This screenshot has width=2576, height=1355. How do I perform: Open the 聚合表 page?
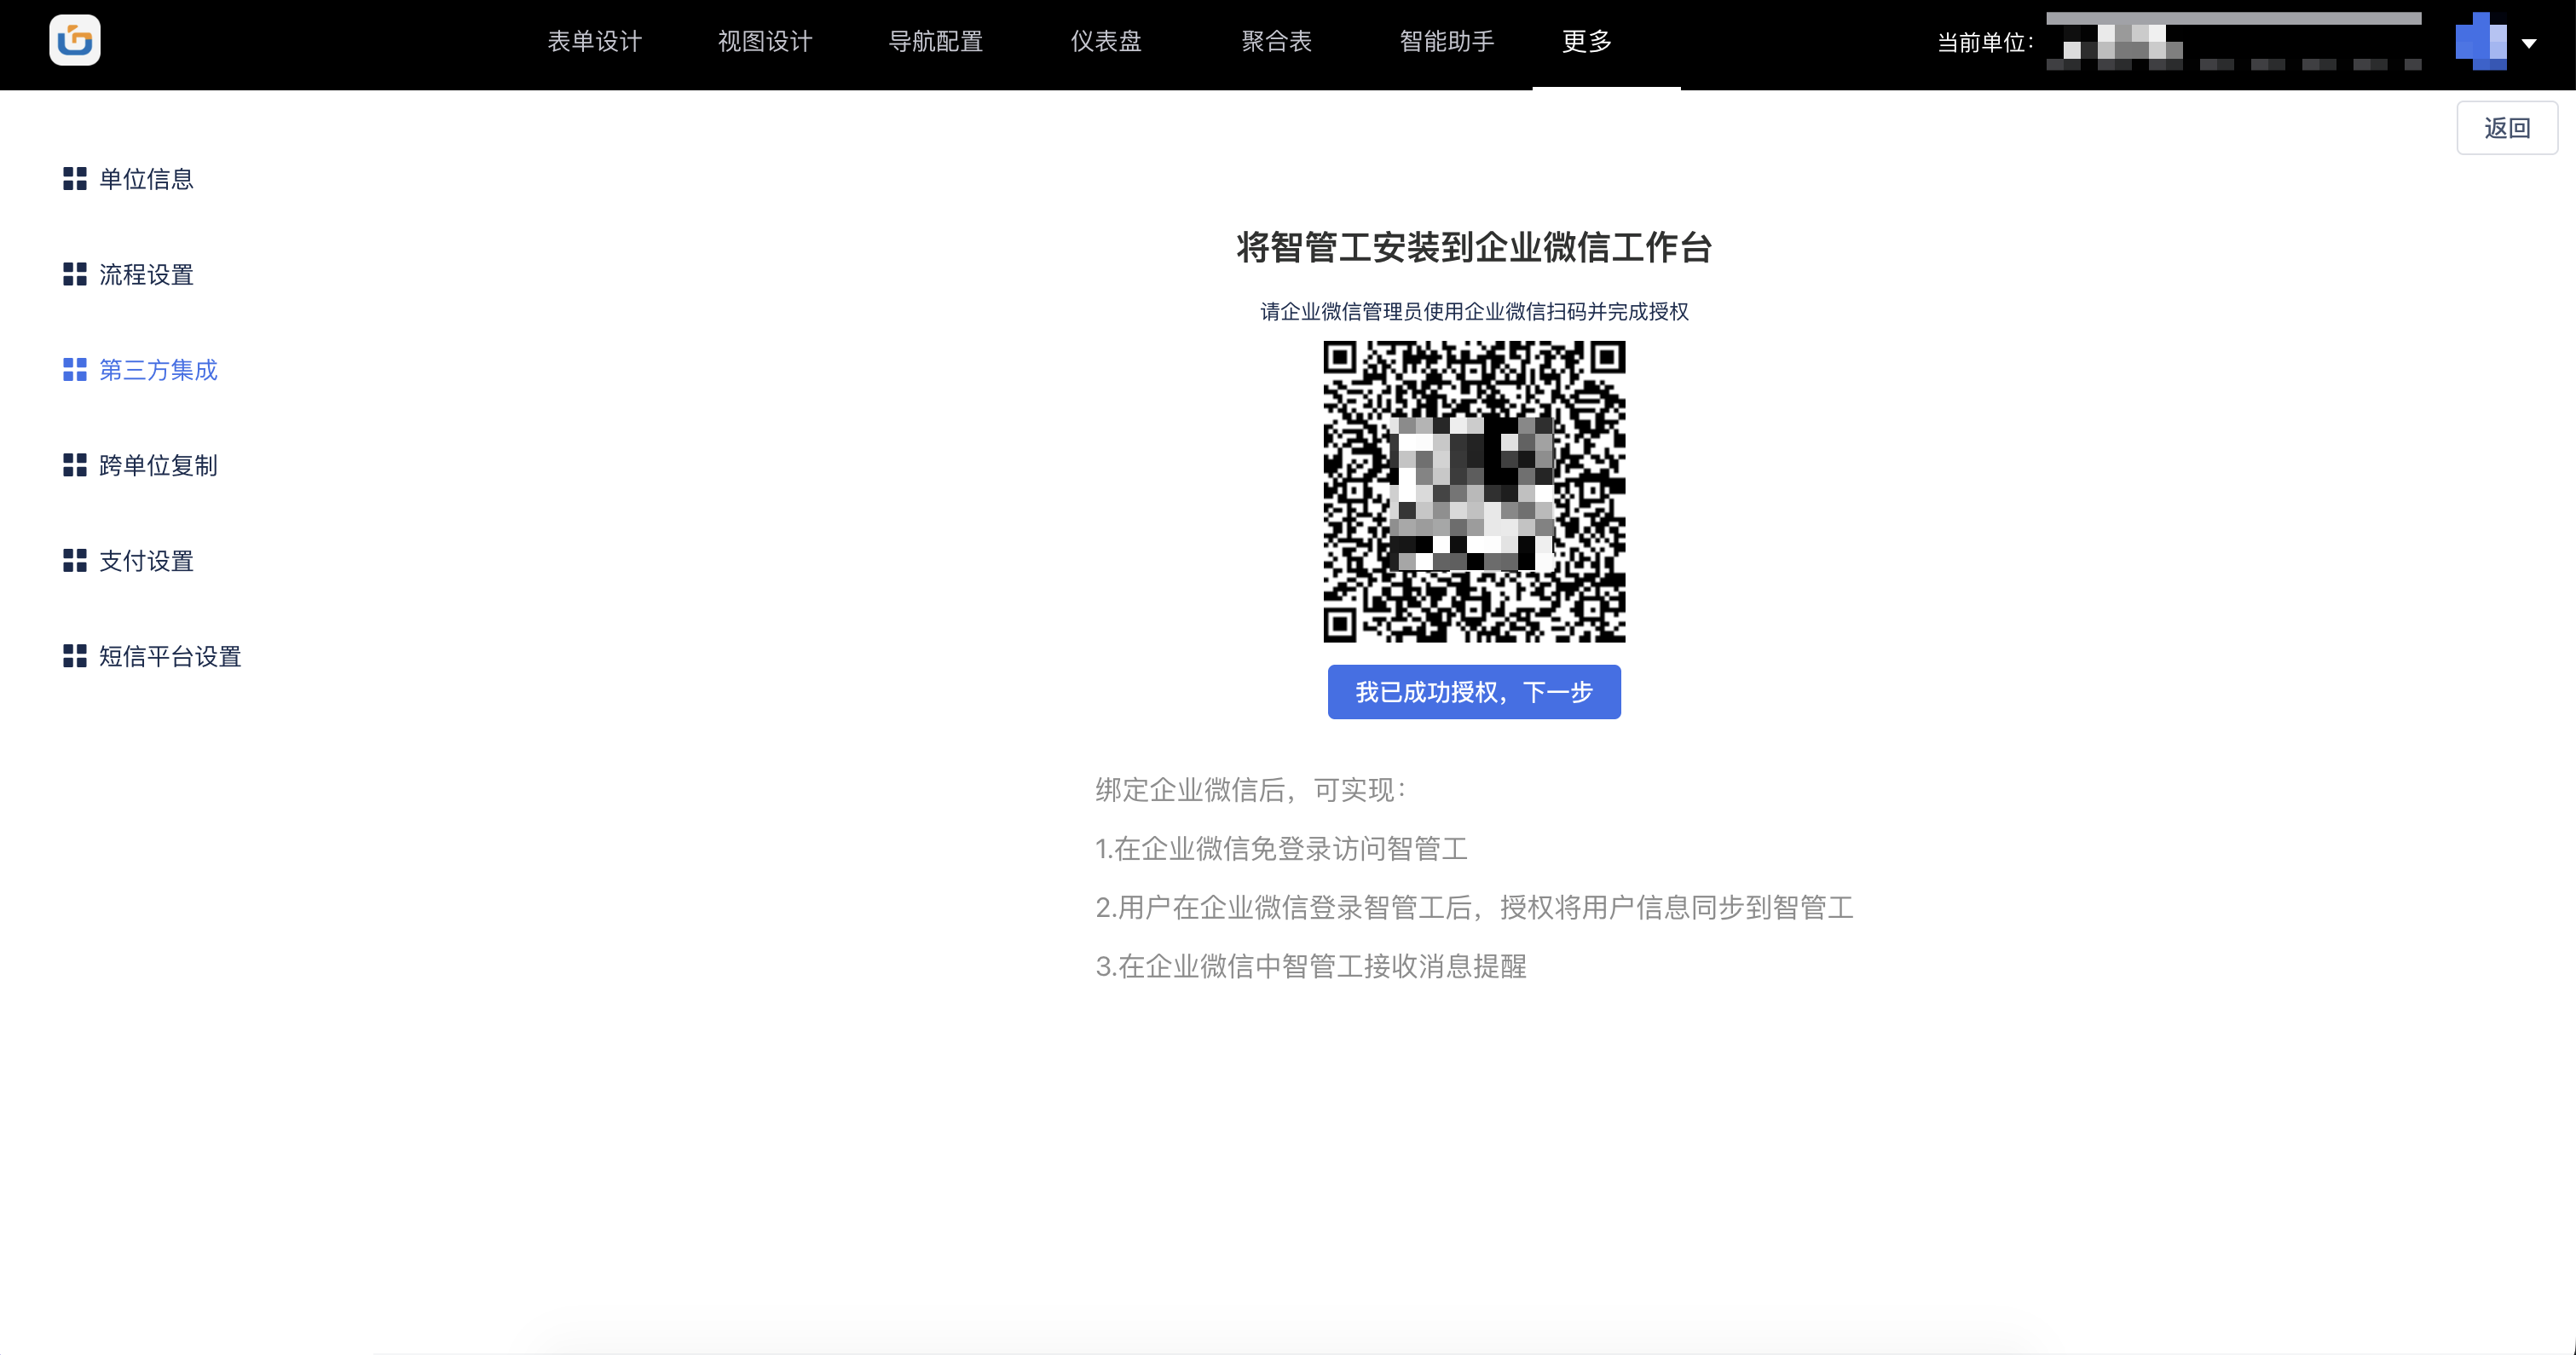(x=1276, y=42)
